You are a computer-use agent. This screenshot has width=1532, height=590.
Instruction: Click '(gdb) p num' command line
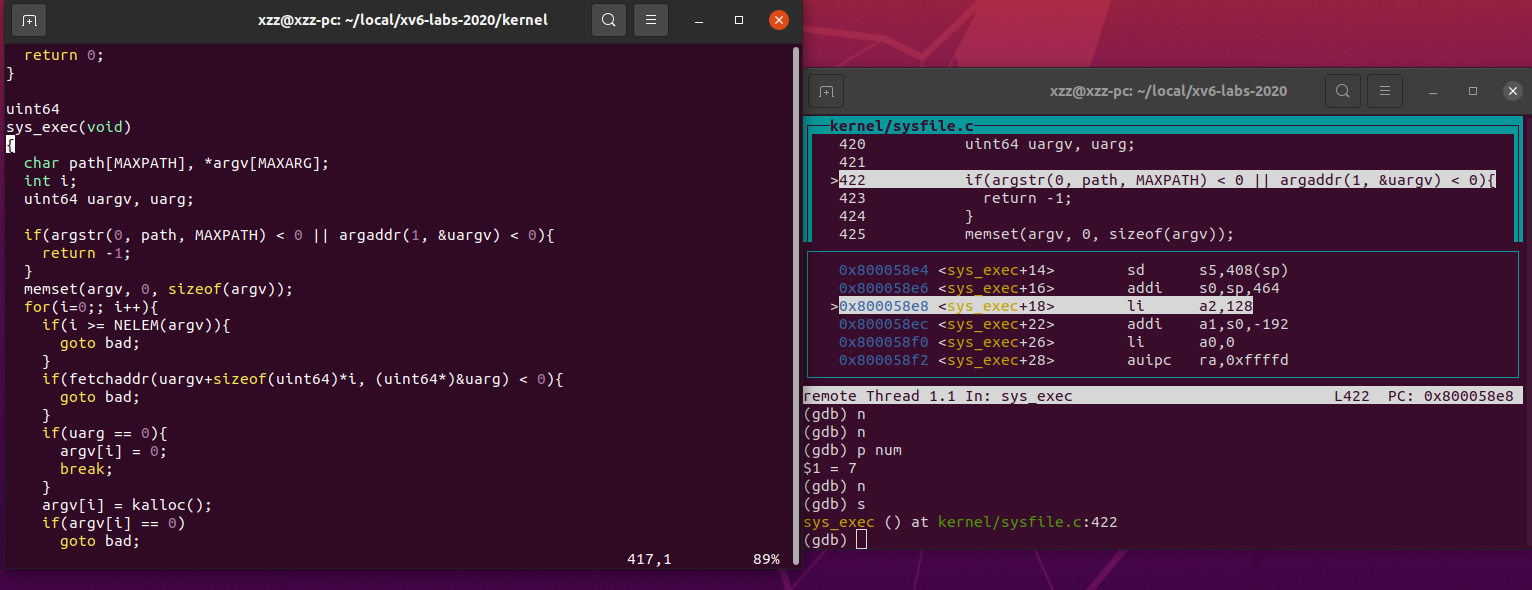[x=852, y=450]
